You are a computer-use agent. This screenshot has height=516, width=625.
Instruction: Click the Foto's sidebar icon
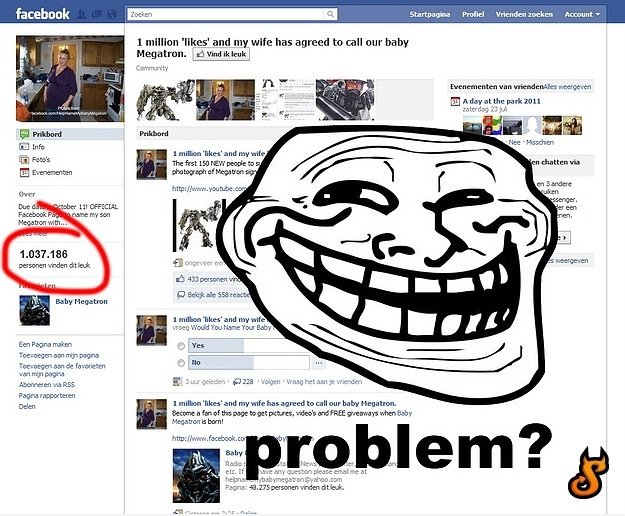coord(24,159)
